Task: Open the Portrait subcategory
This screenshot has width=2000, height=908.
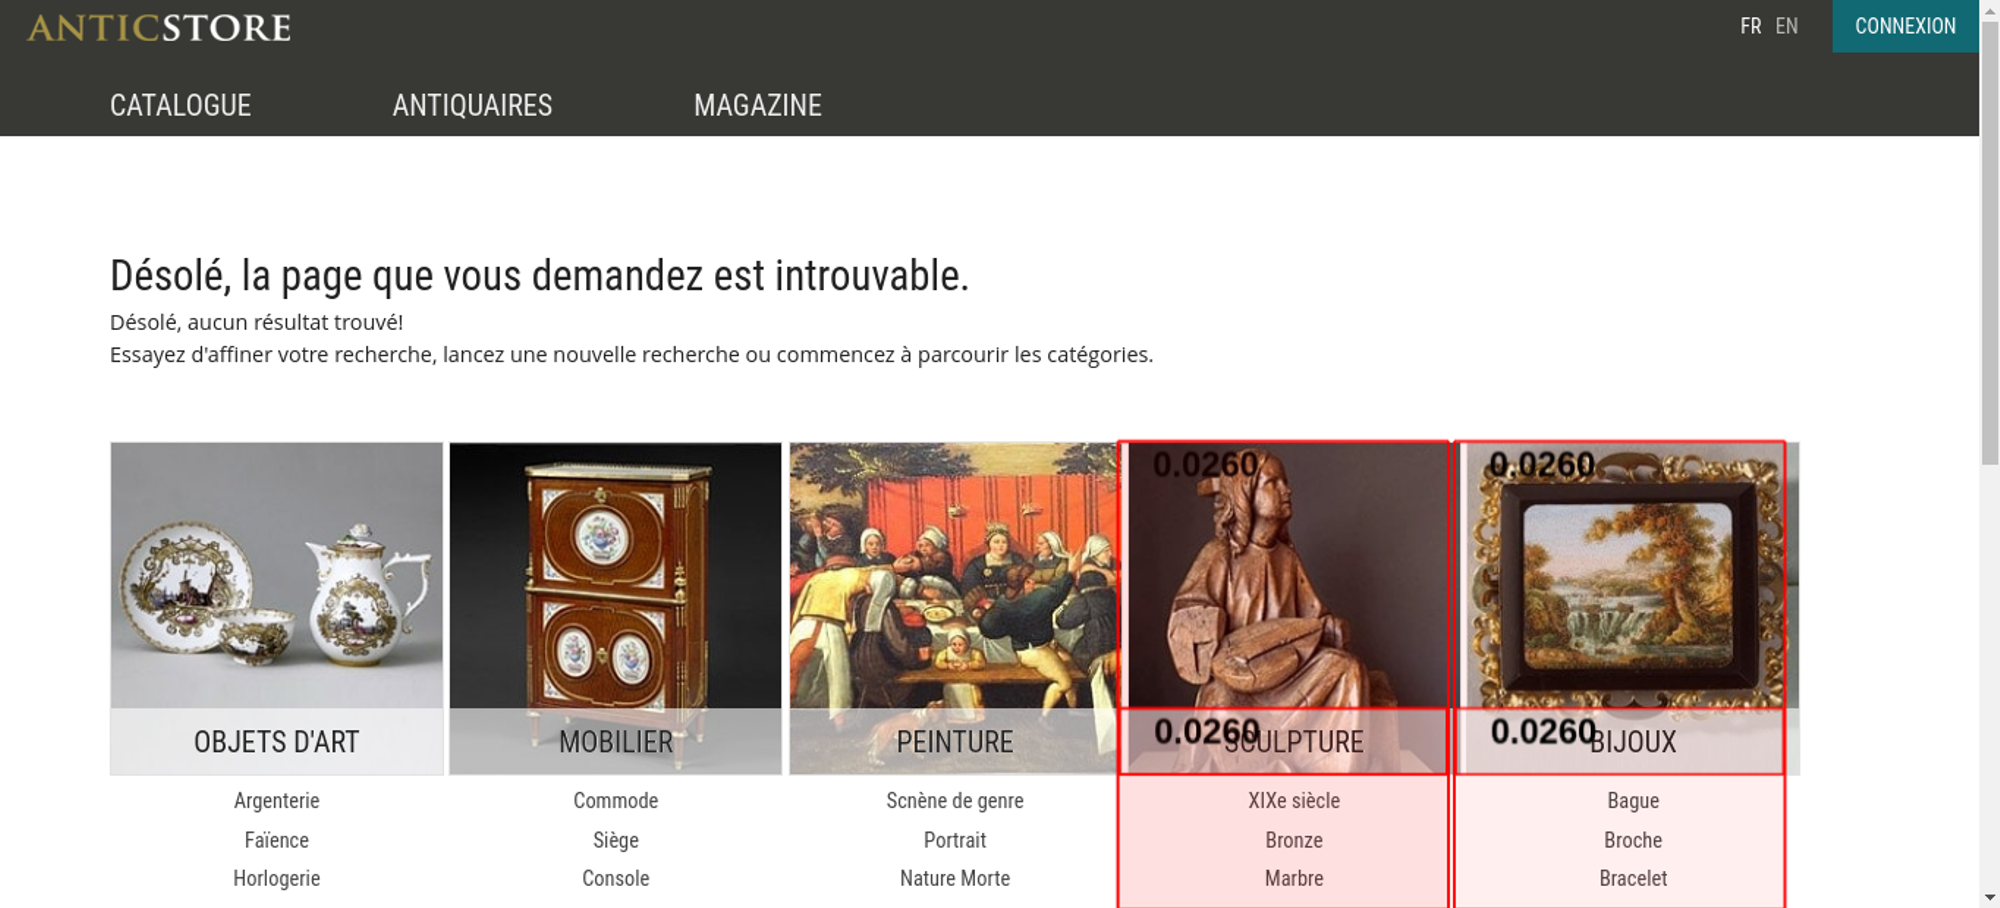Action: (955, 840)
